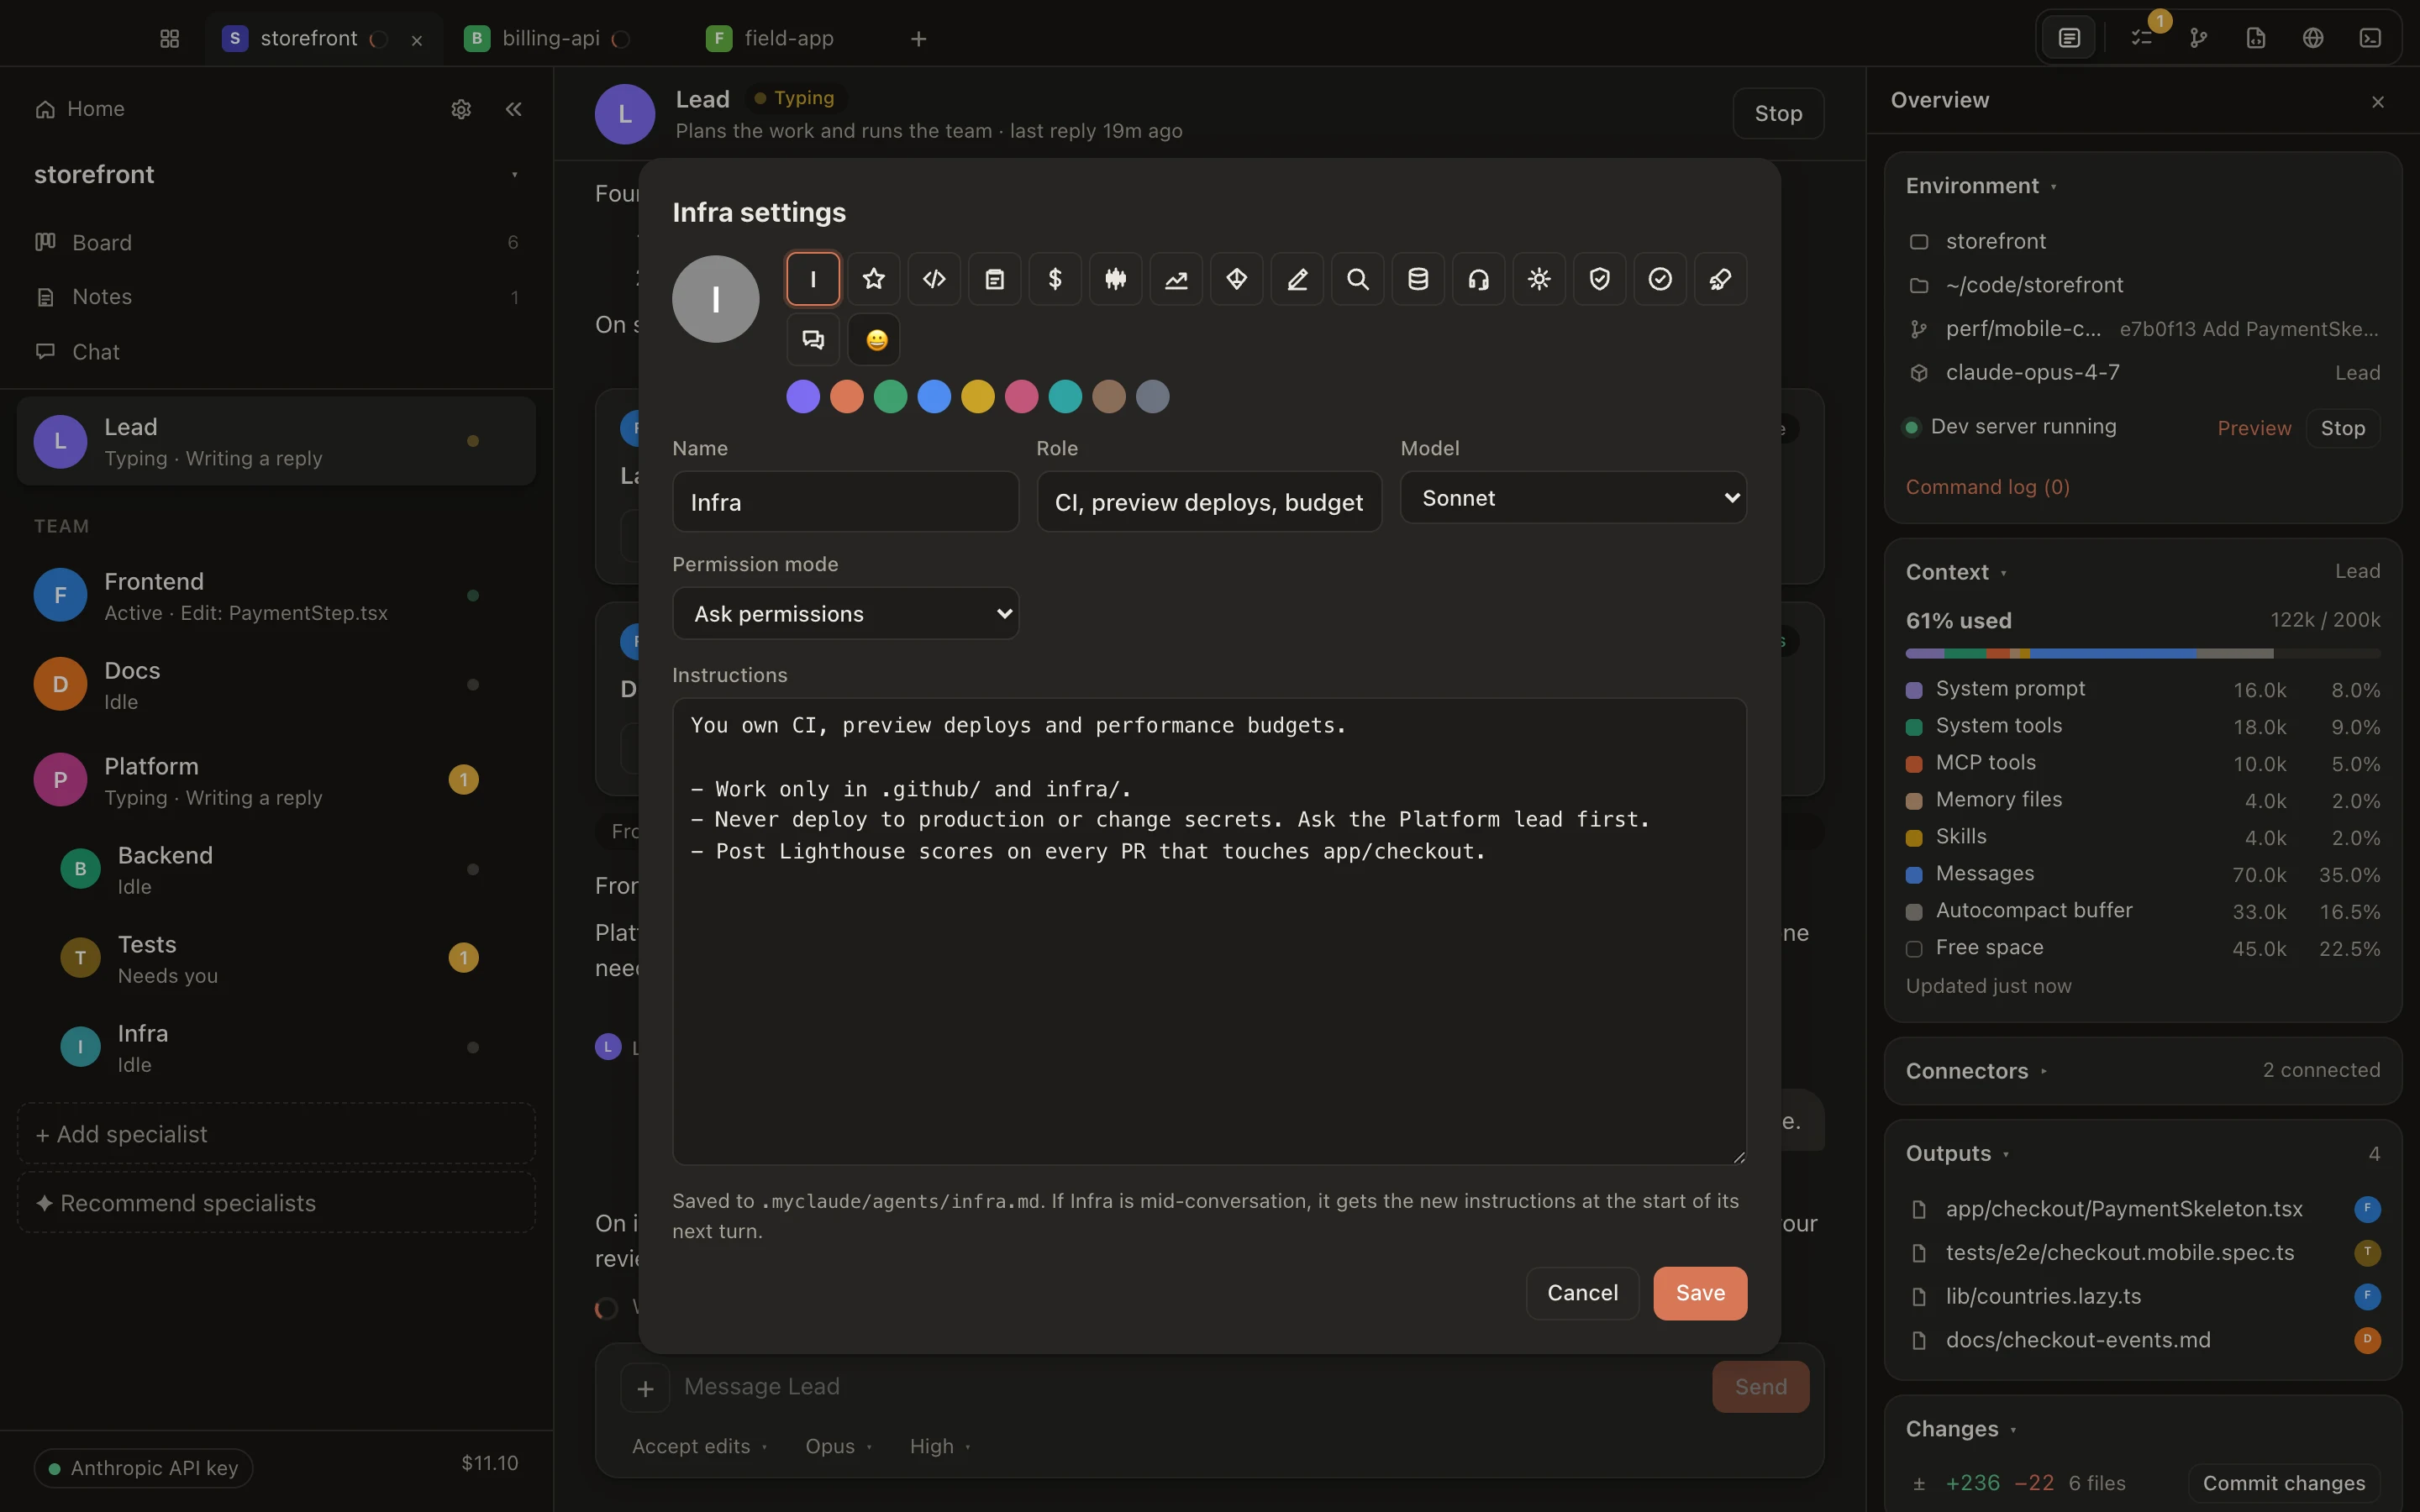Pick the pencil edit avatar icon

(x=1297, y=279)
